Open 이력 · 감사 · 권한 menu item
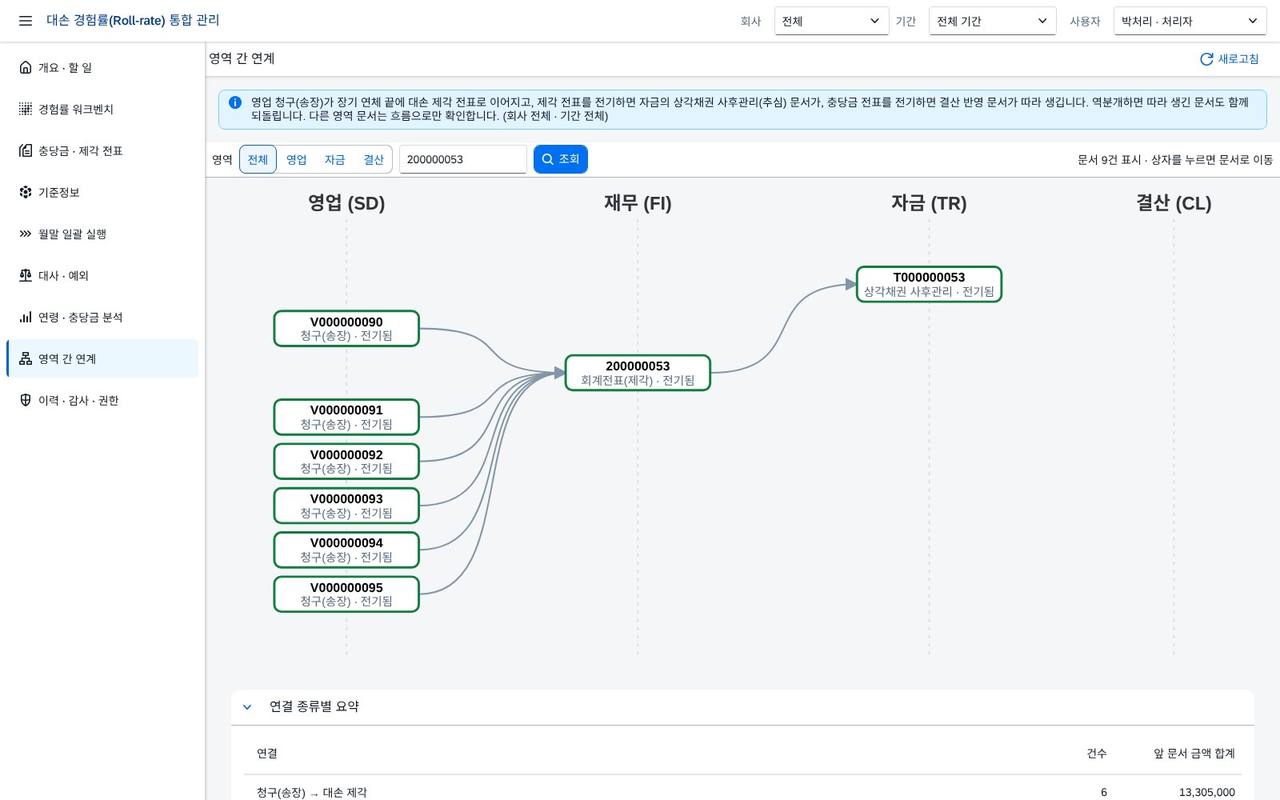The width and height of the screenshot is (1280, 800). [x=102, y=400]
